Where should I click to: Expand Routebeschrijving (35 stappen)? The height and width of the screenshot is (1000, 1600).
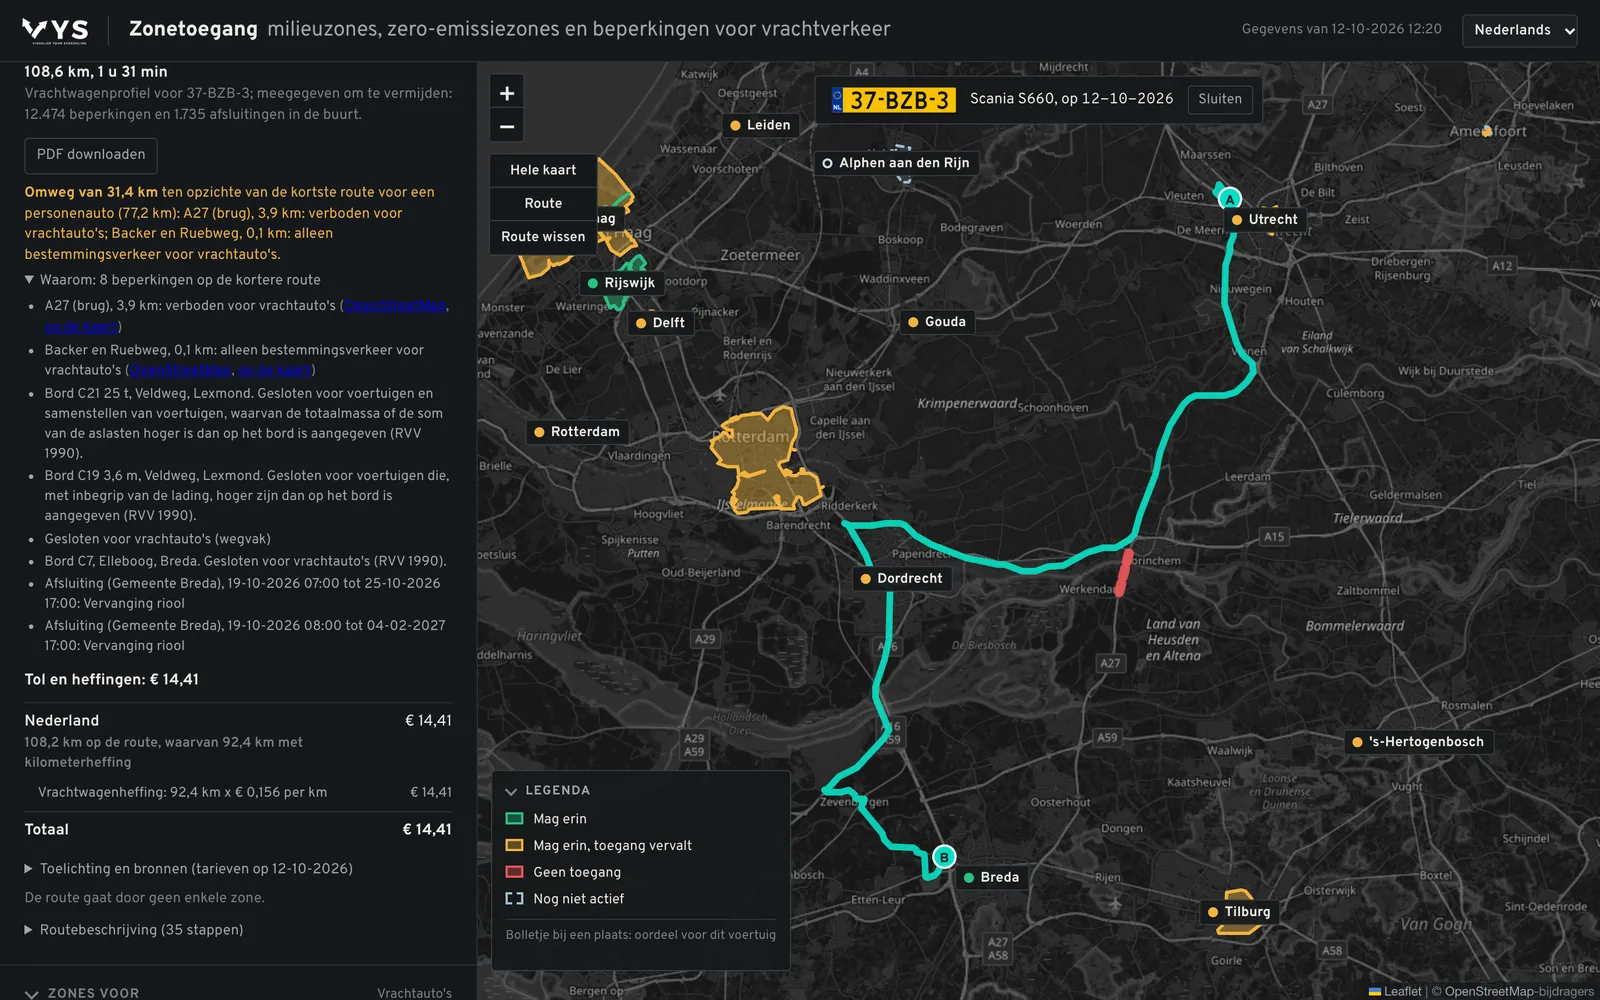(134, 930)
